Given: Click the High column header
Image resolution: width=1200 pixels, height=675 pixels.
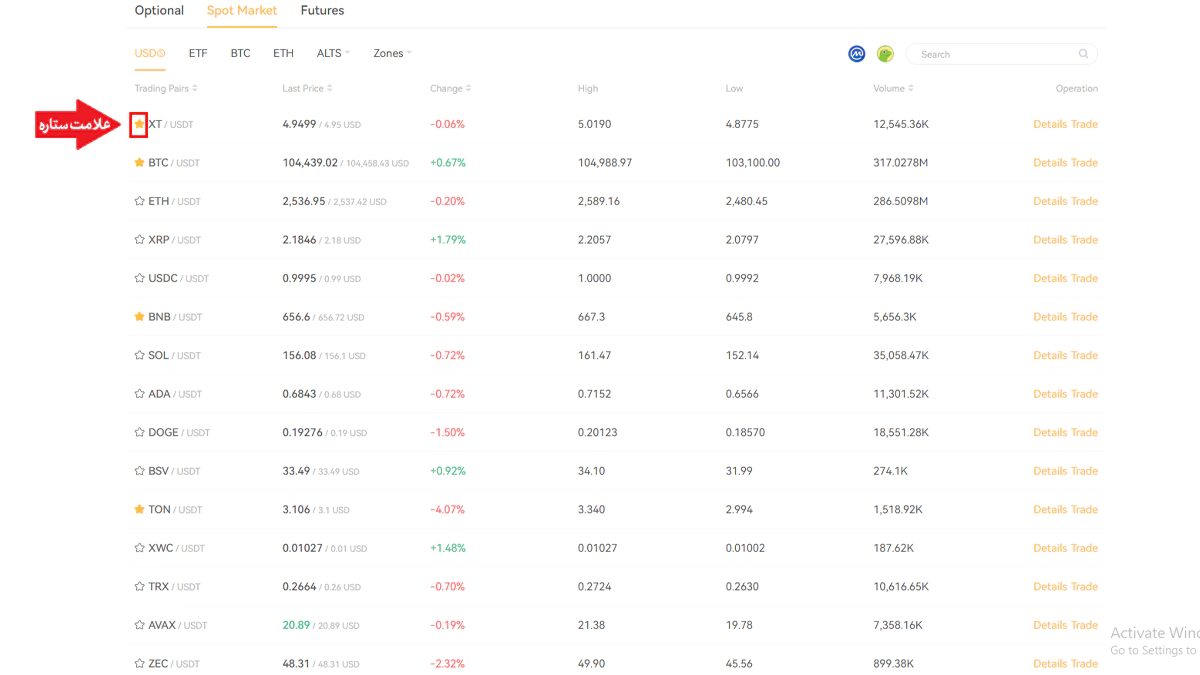Looking at the screenshot, I should tap(588, 88).
